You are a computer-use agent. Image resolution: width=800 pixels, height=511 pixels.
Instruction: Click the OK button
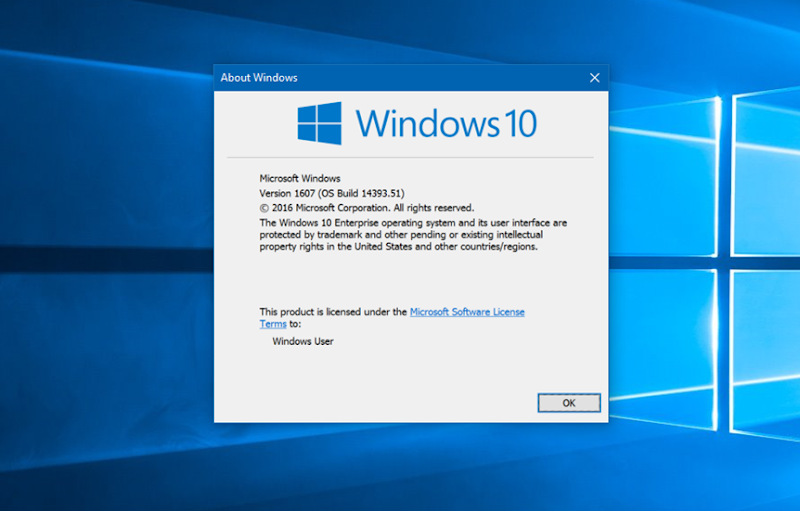coord(569,403)
